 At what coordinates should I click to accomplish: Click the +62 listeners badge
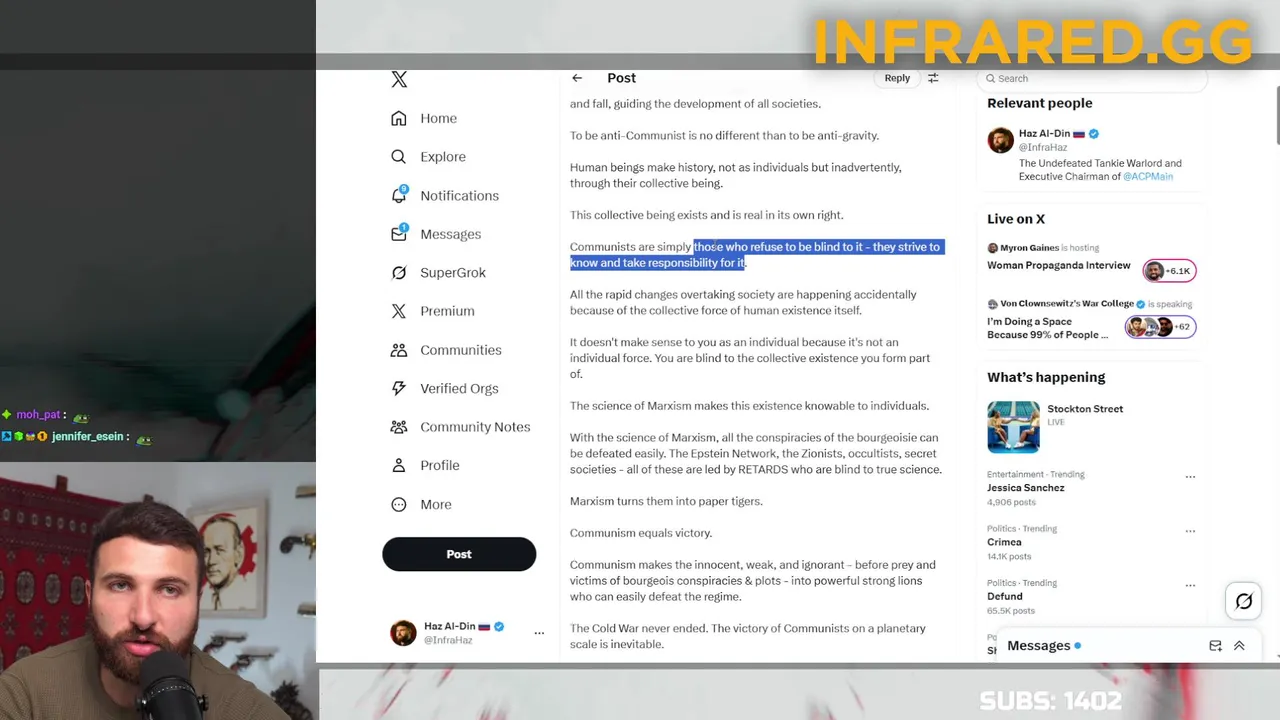point(1160,327)
